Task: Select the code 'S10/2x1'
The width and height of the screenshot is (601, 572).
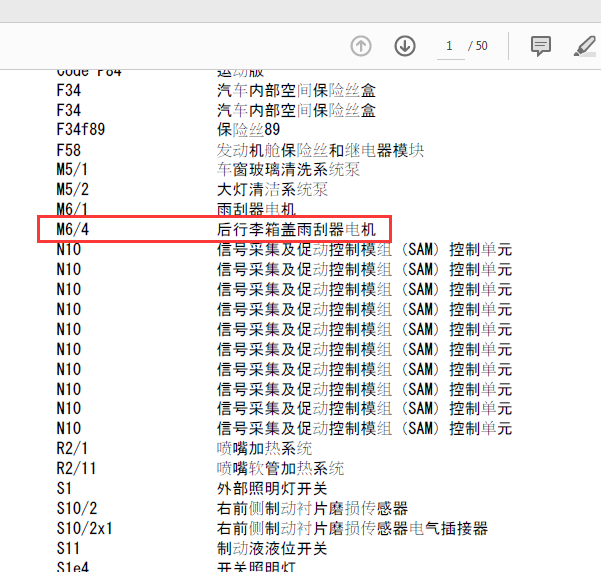Action: click(84, 528)
